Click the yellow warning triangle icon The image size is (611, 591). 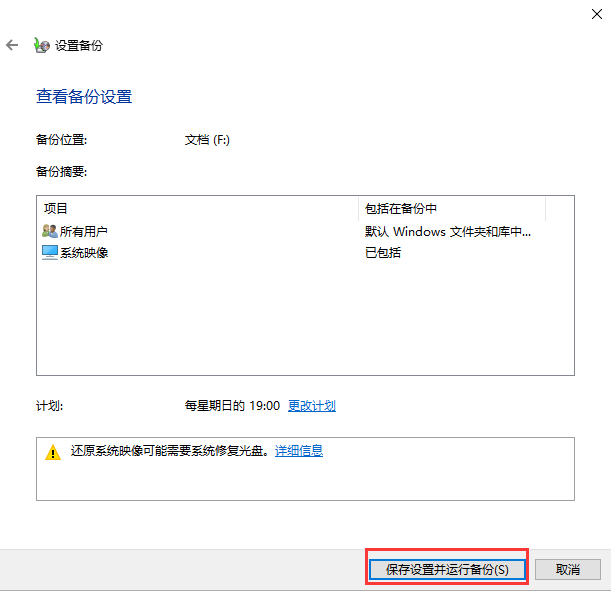pos(53,452)
